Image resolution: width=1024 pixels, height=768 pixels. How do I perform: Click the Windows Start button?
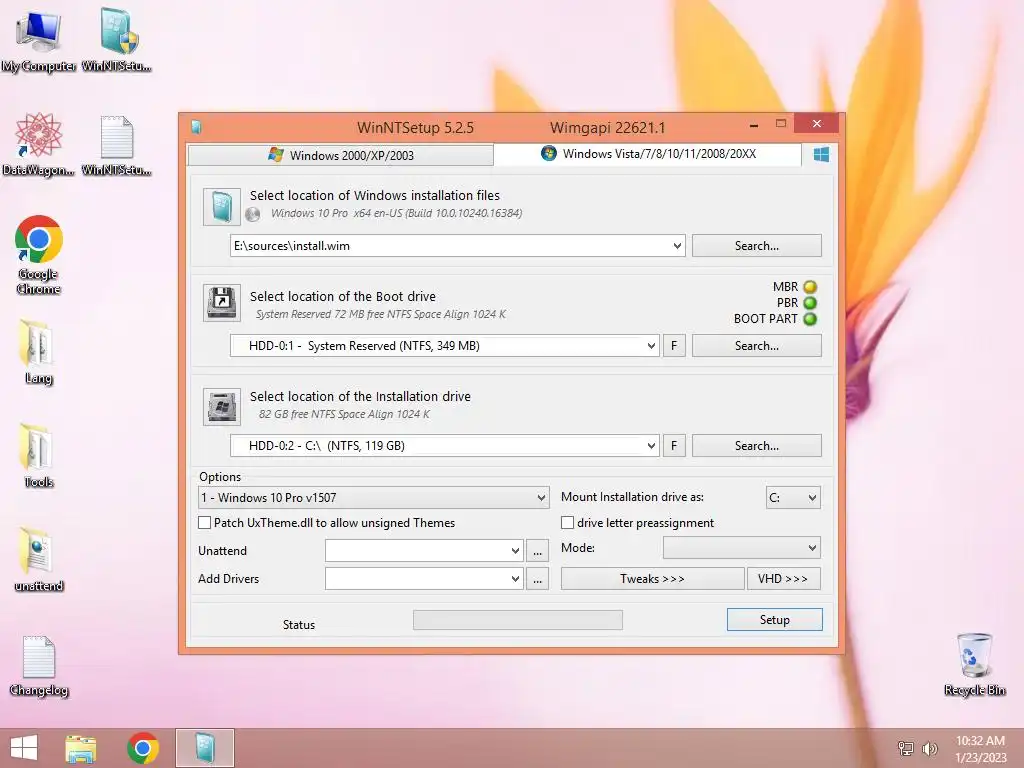[x=24, y=748]
